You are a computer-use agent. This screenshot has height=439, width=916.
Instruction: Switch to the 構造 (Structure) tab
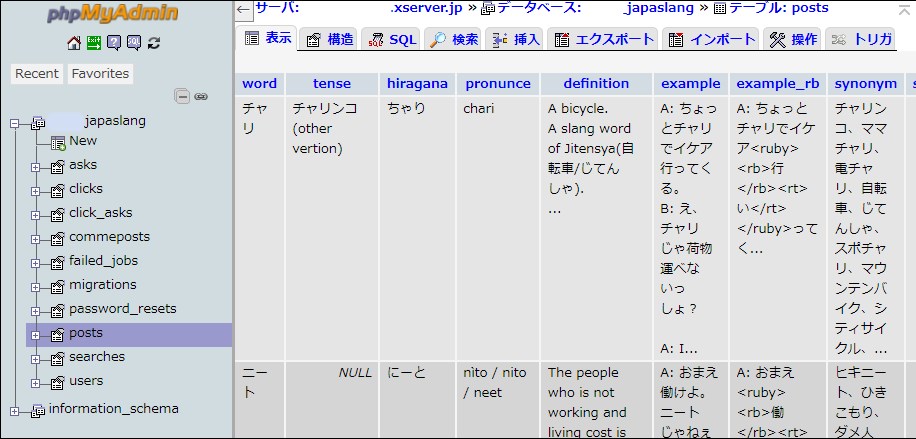[330, 39]
